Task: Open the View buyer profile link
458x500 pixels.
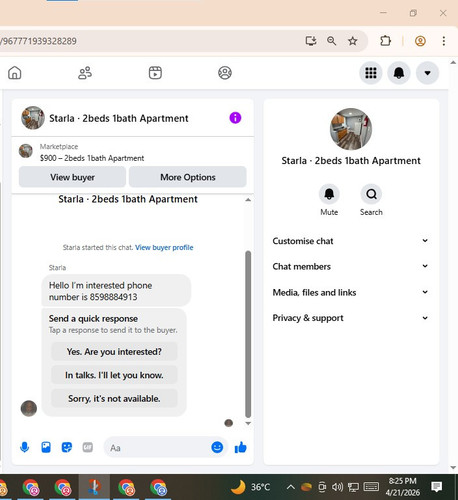Action: (x=164, y=247)
